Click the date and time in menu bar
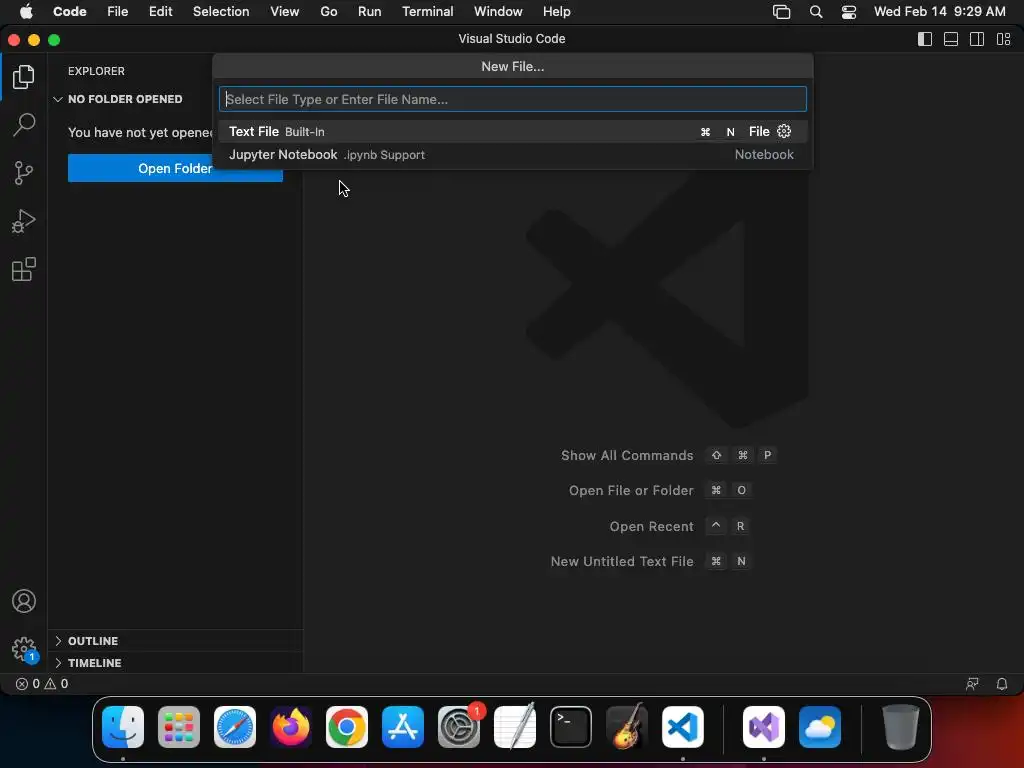The height and width of the screenshot is (768, 1024). pos(940,12)
